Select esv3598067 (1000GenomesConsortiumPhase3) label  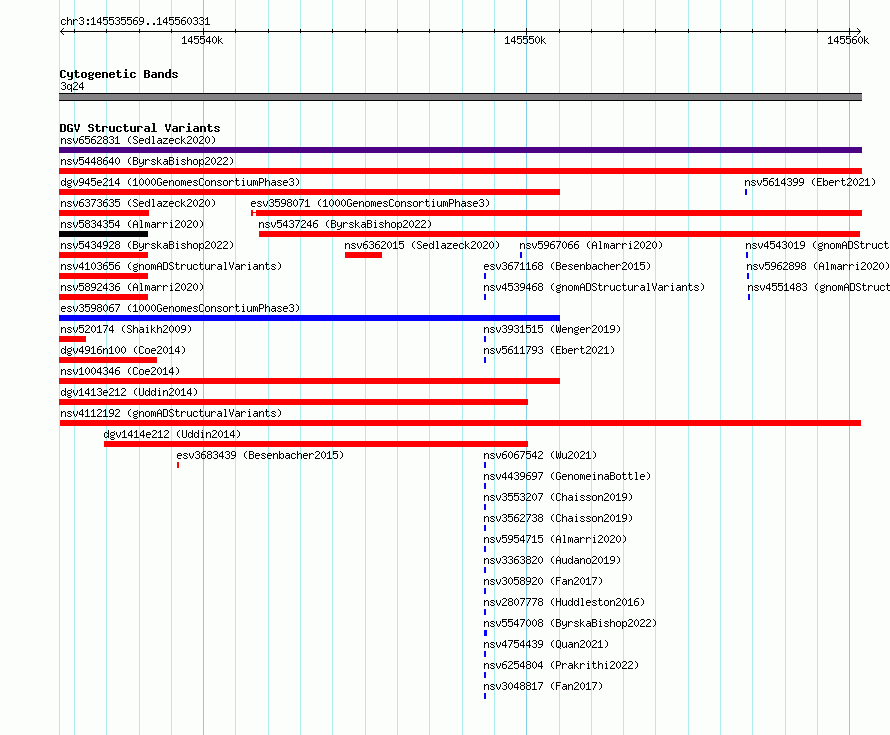tap(180, 308)
